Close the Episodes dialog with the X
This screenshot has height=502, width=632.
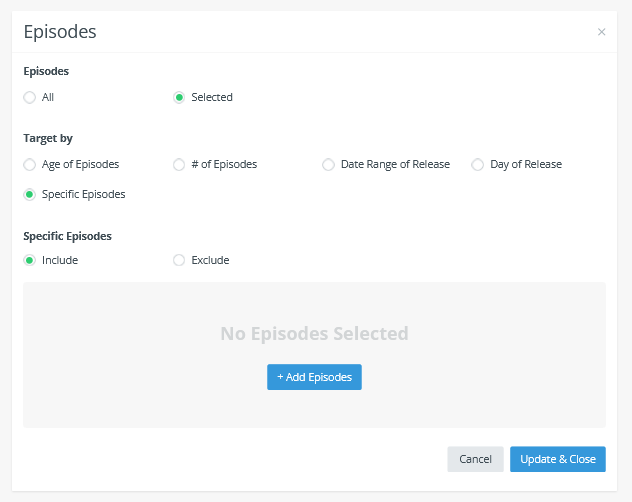pyautogui.click(x=601, y=32)
